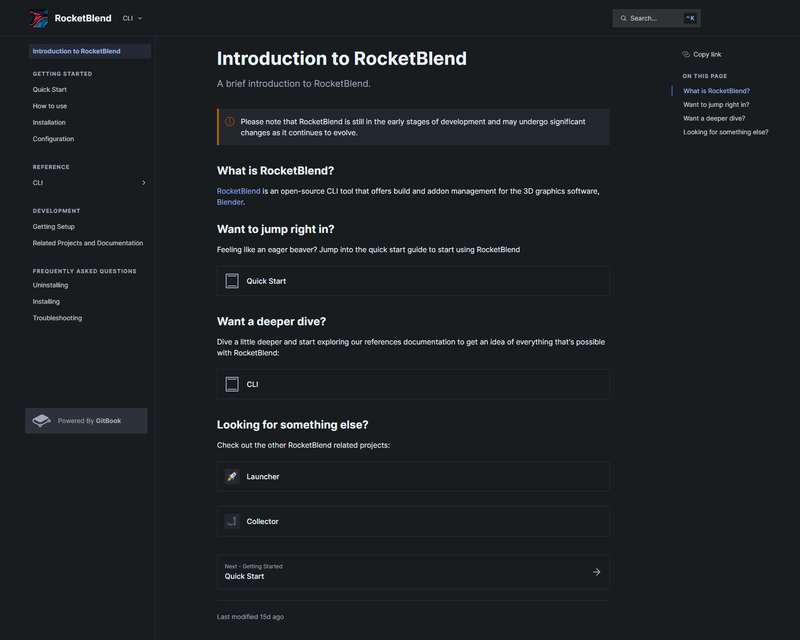Jump to 'Want a deeper dive?' section
Image resolution: width=800 pixels, height=640 pixels.
click(x=714, y=118)
